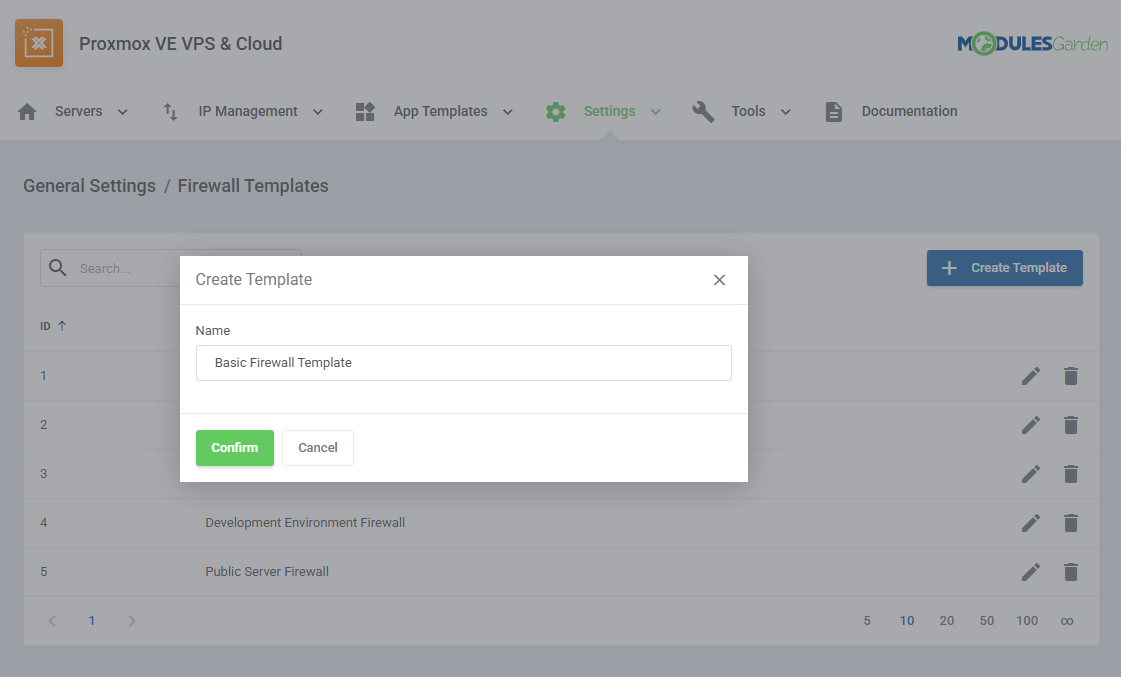Expand the Tools menu chevron

(x=786, y=112)
